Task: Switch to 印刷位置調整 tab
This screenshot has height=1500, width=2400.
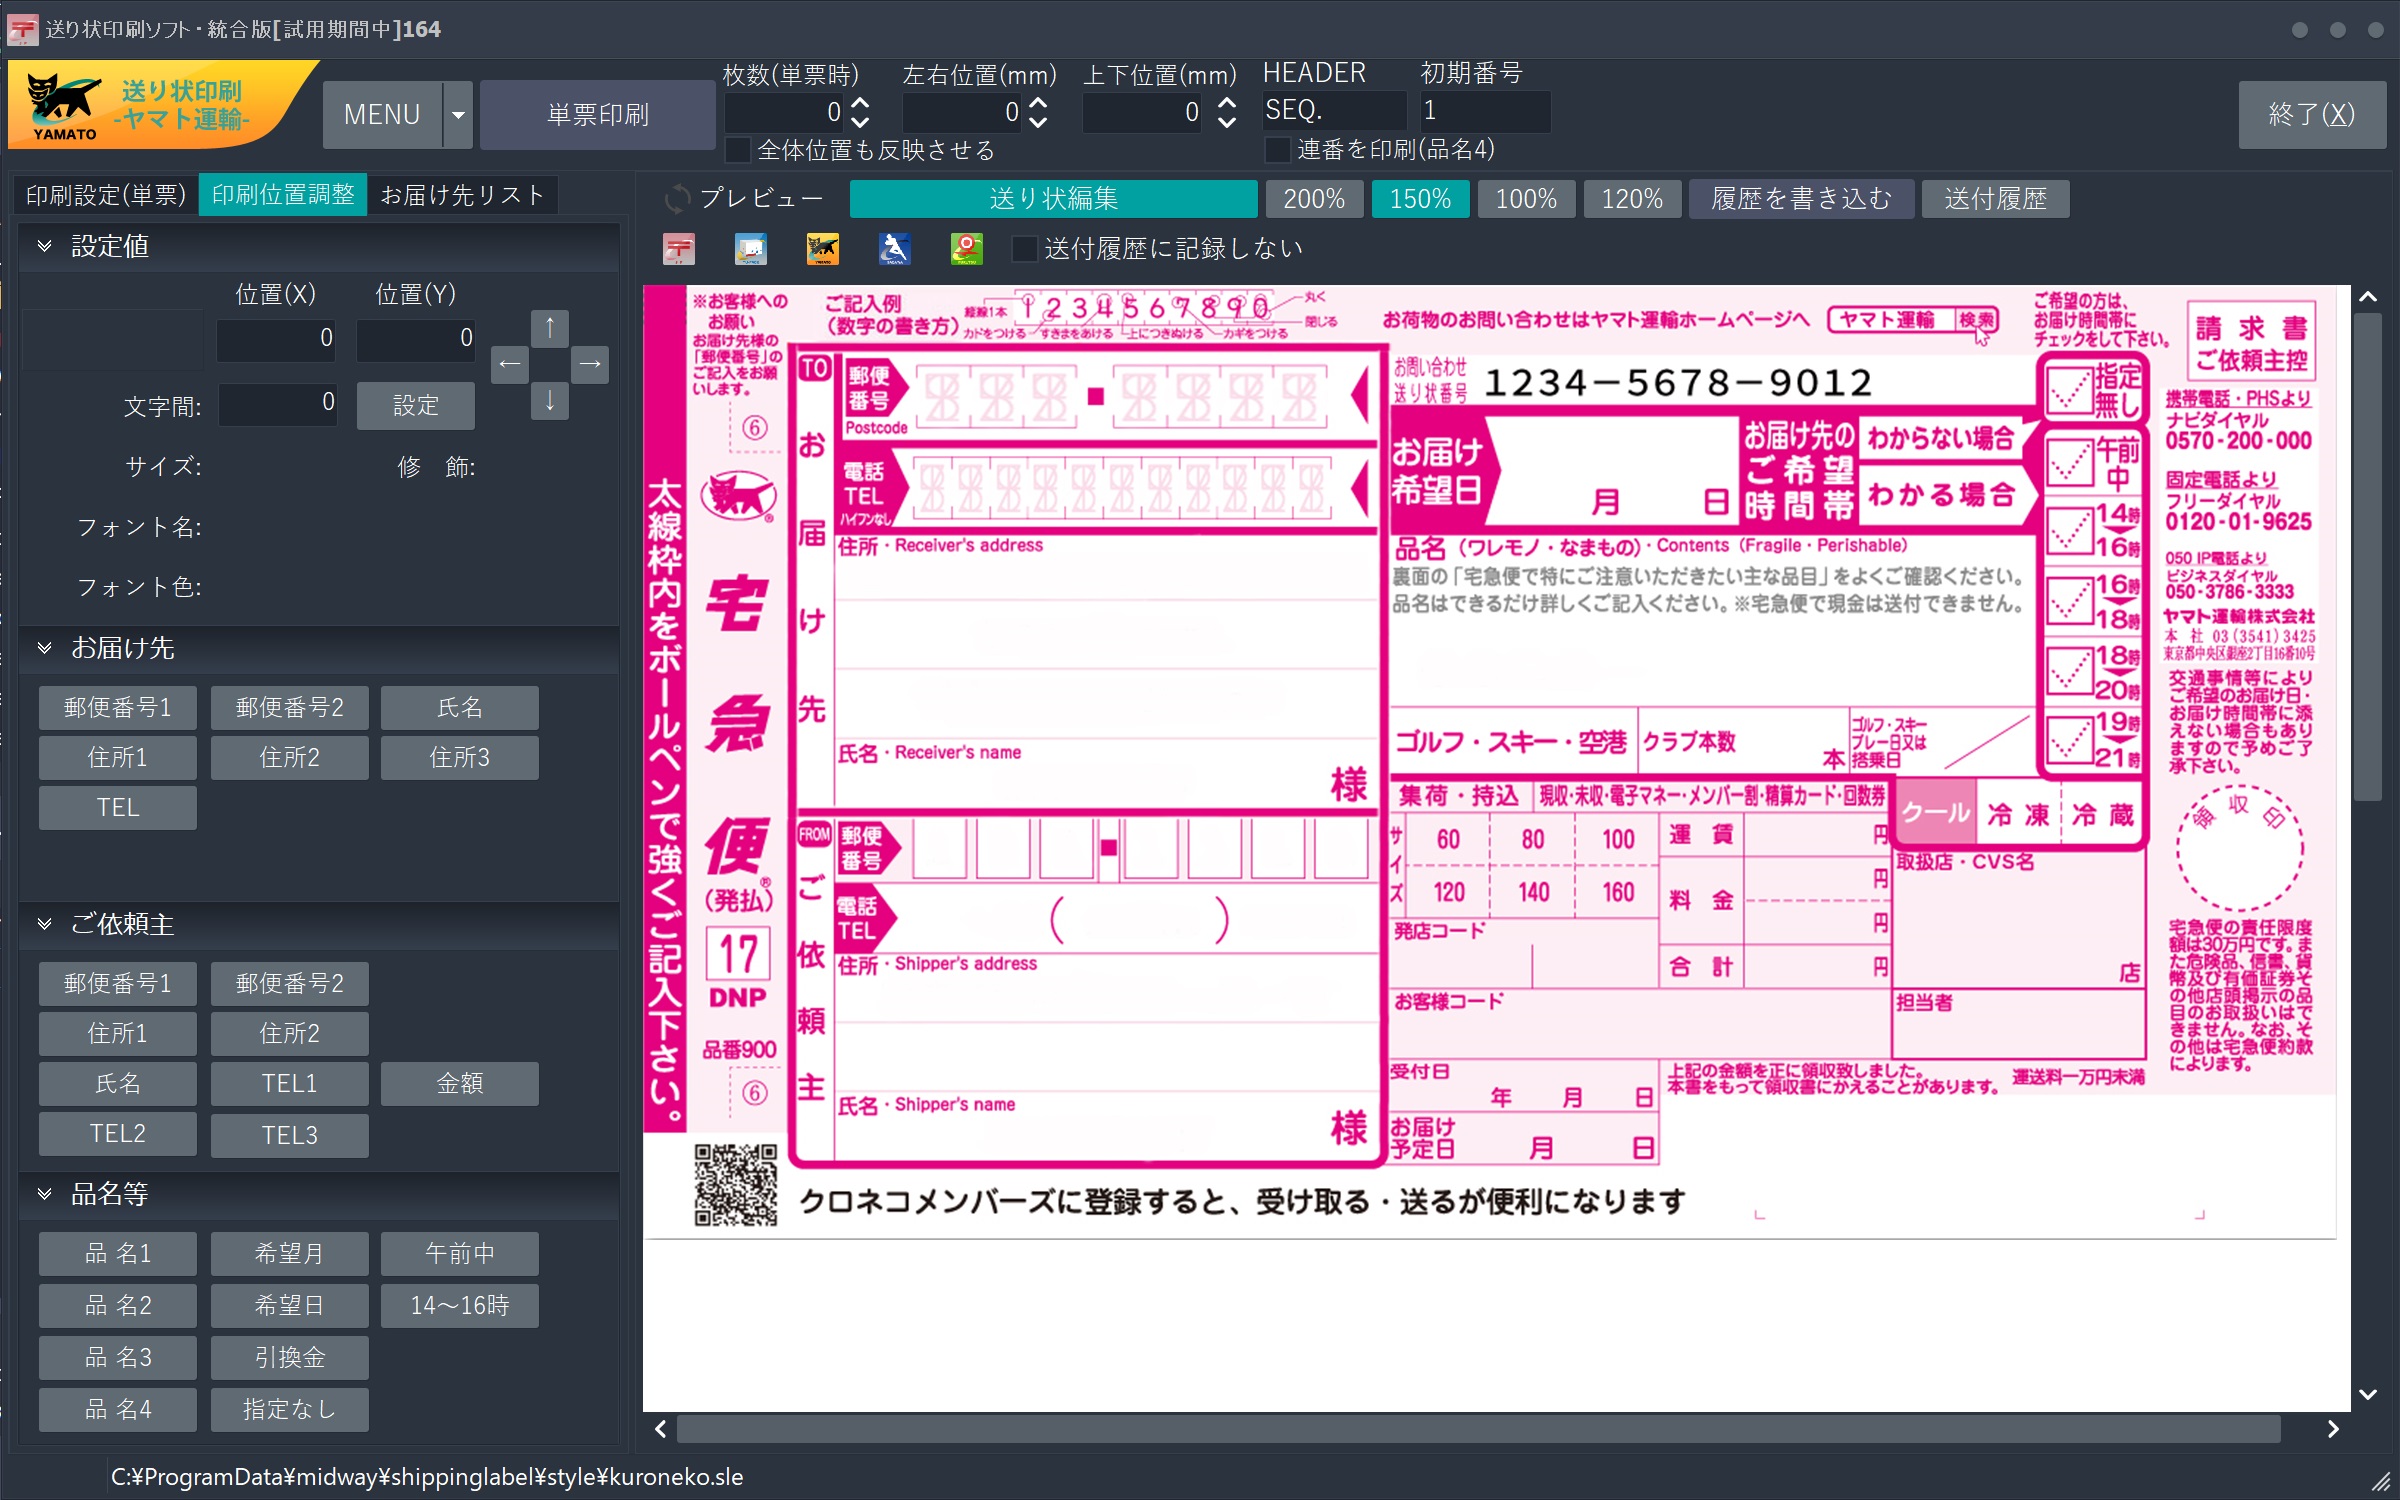Action: [x=283, y=195]
